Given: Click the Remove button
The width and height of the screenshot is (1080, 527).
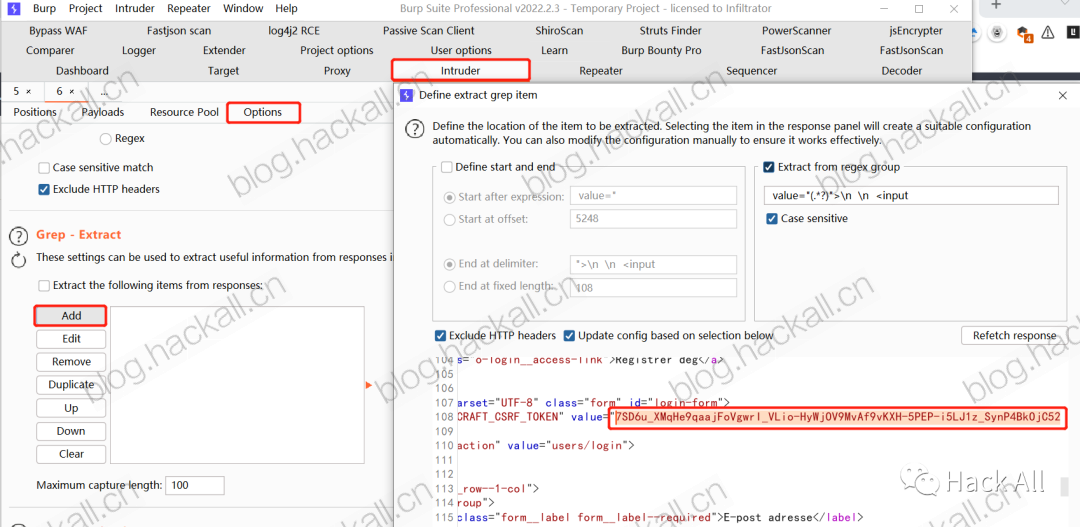Looking at the screenshot, I should tap(71, 362).
